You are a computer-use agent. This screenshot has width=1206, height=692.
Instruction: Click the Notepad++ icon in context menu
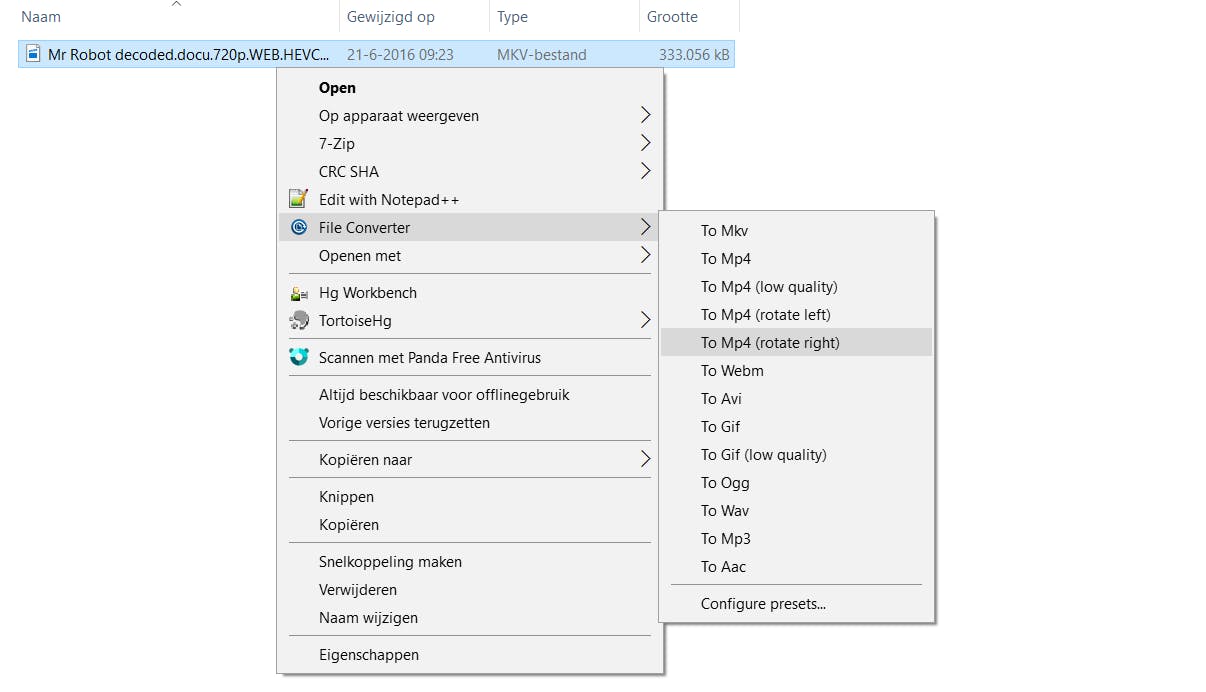[298, 199]
